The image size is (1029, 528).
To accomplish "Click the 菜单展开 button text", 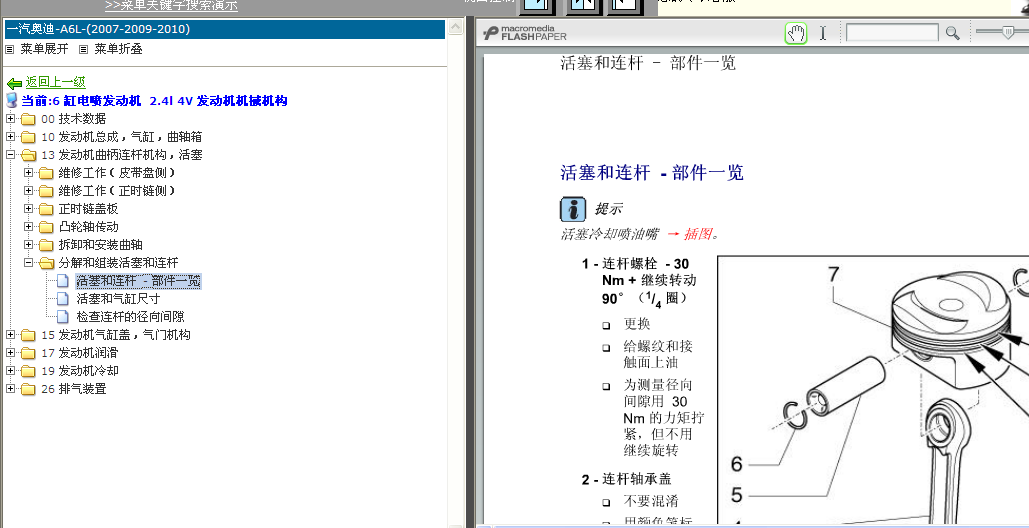I will [x=45, y=49].
